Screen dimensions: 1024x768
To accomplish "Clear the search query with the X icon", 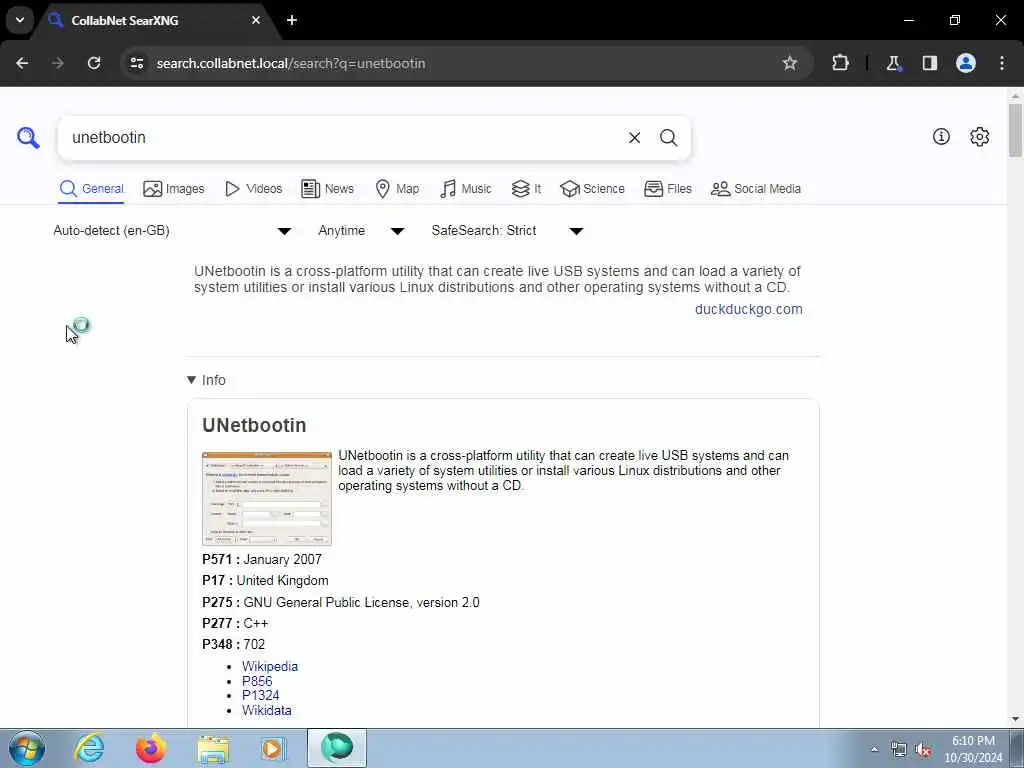I will point(634,138).
